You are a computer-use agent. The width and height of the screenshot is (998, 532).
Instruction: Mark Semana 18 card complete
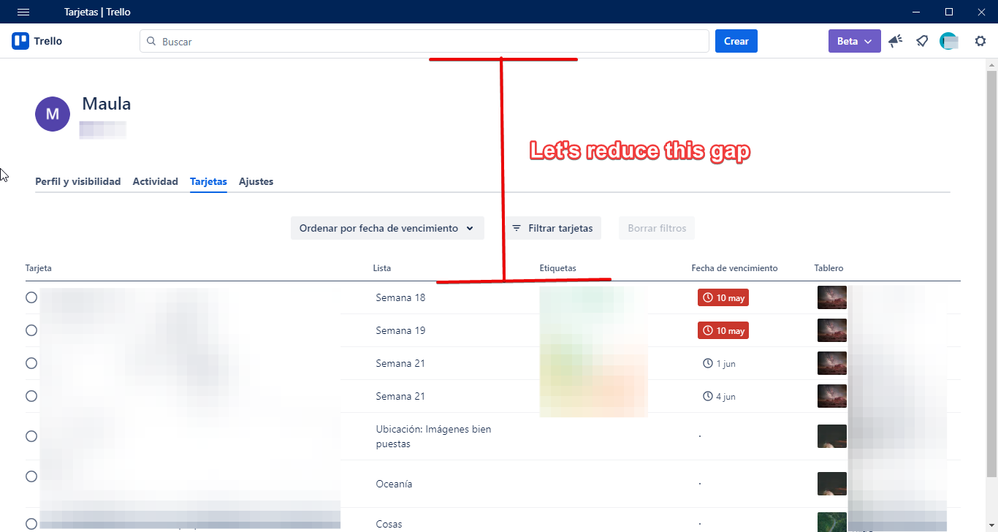[x=31, y=297]
